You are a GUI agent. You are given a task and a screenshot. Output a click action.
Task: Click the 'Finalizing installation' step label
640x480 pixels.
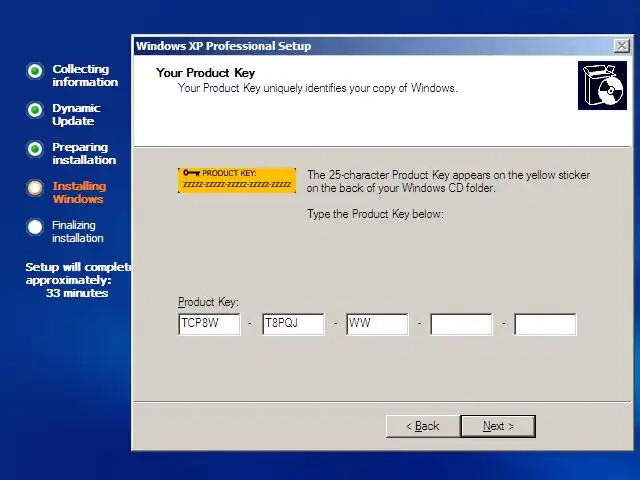(x=78, y=231)
